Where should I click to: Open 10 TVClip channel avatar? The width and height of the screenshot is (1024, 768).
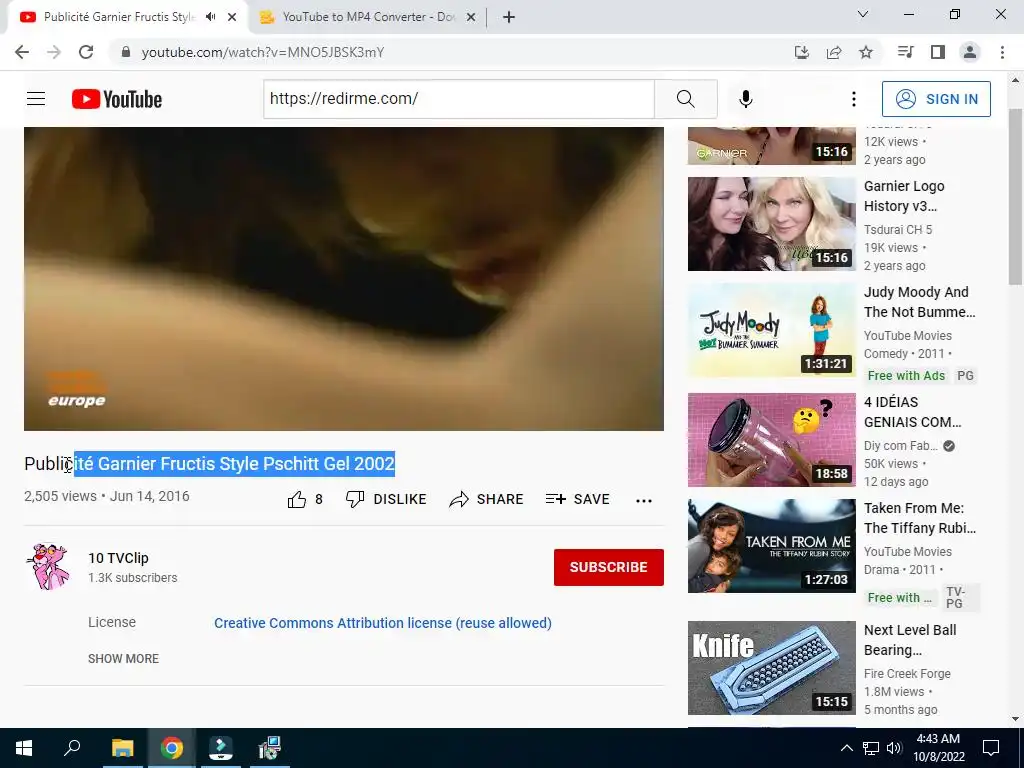click(x=48, y=567)
